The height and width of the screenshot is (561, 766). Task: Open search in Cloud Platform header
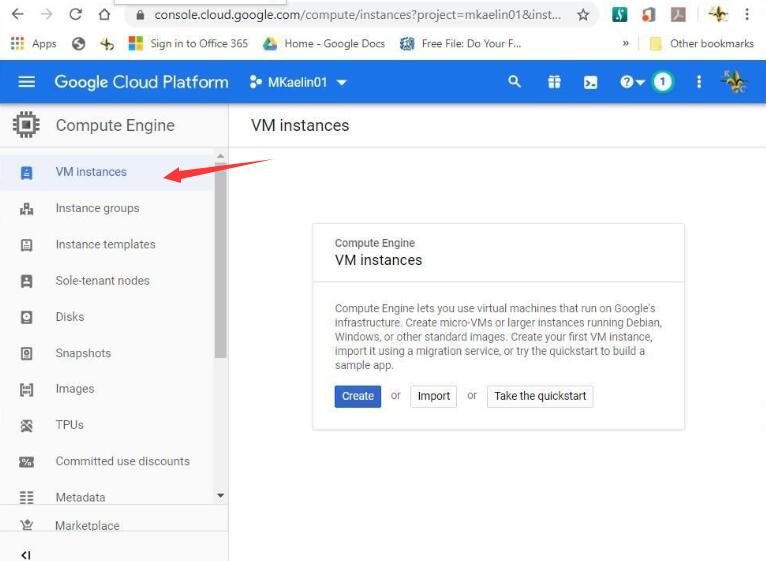[x=514, y=82]
